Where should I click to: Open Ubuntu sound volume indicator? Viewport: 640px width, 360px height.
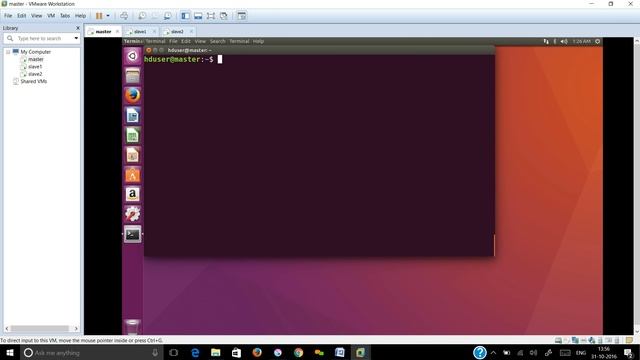click(564, 41)
